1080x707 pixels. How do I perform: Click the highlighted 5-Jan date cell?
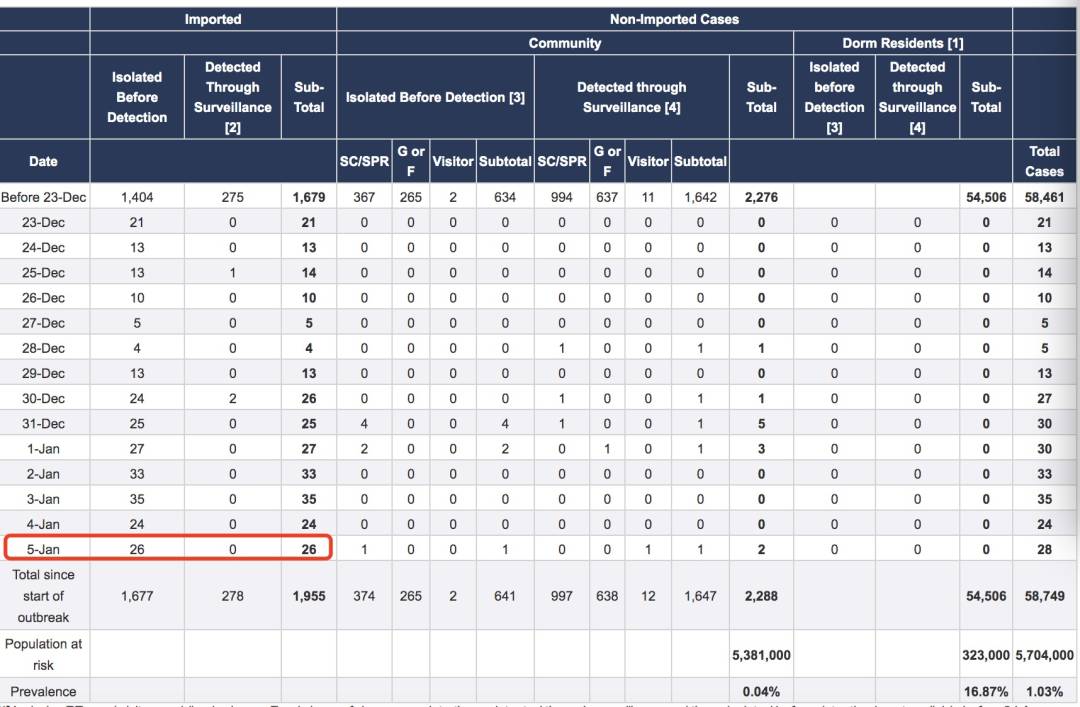coord(43,549)
